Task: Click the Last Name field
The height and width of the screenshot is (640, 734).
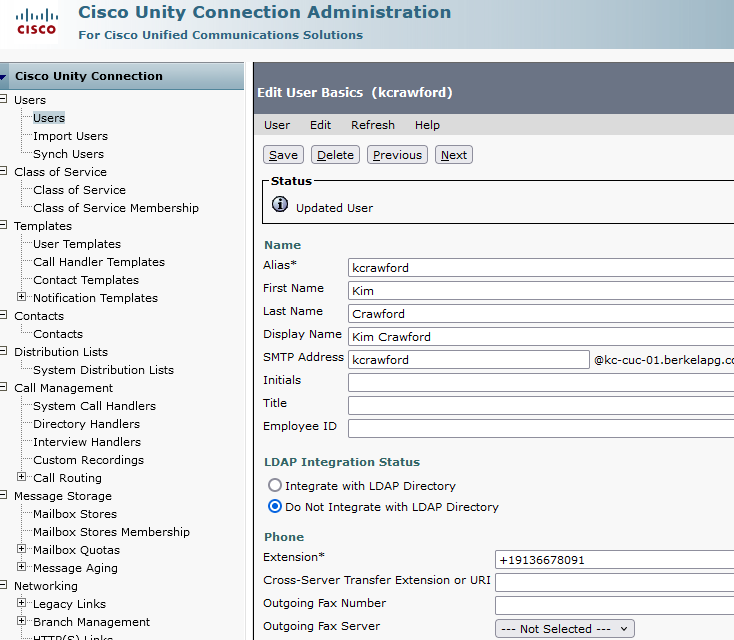Action: pos(541,314)
